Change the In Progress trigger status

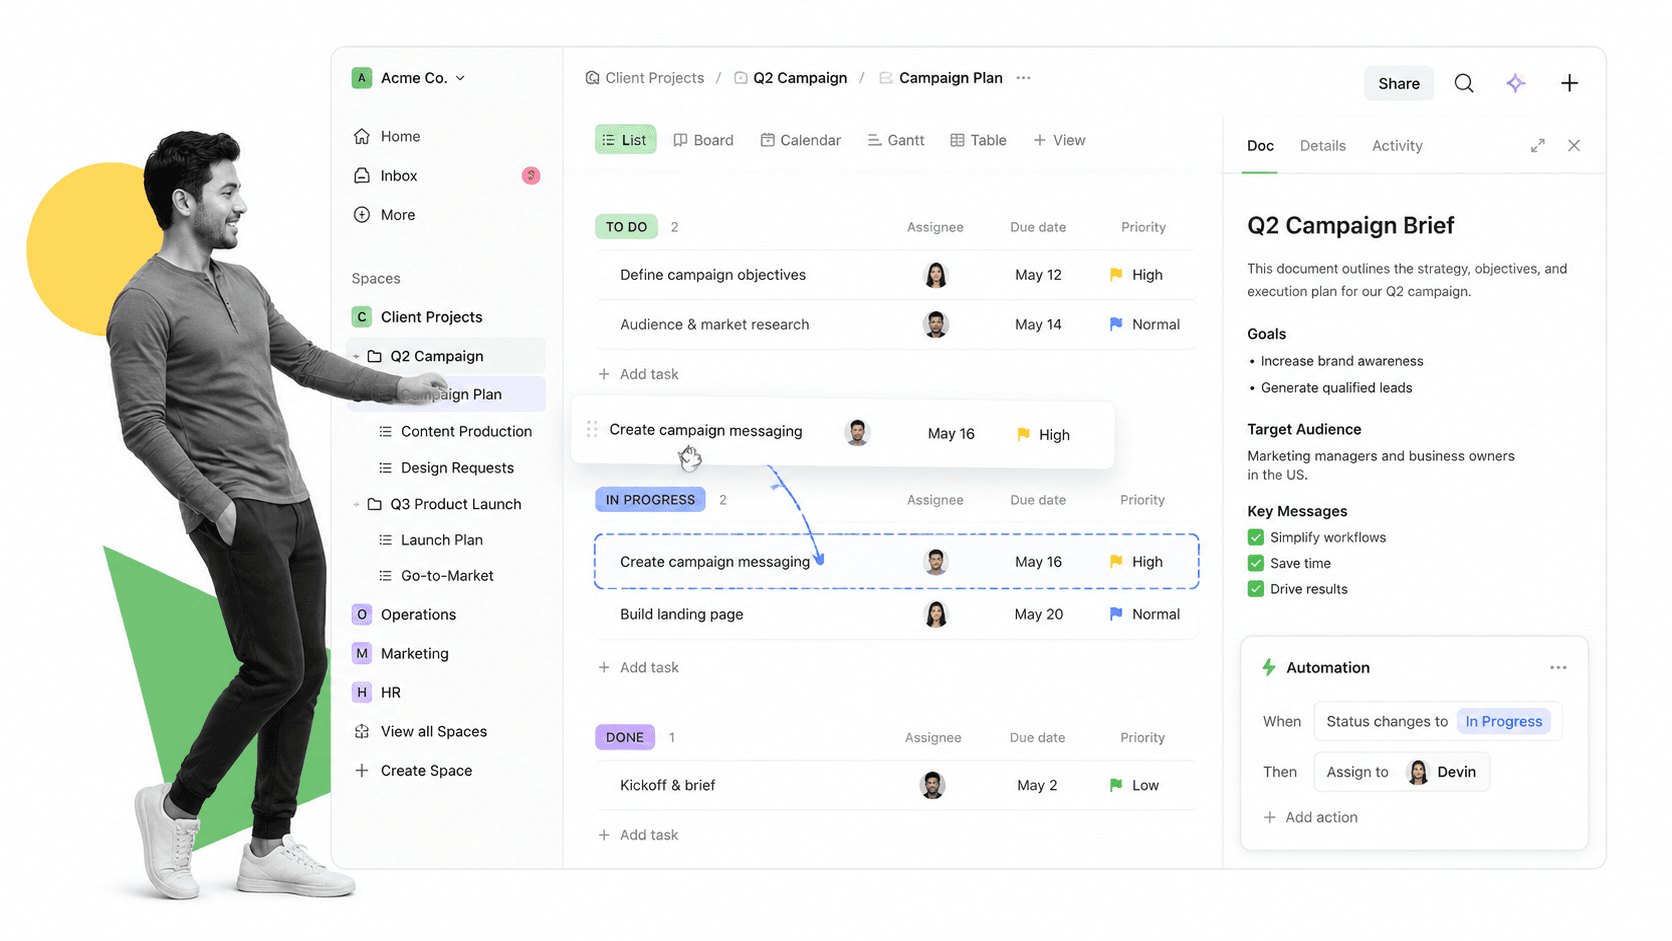[1503, 721]
